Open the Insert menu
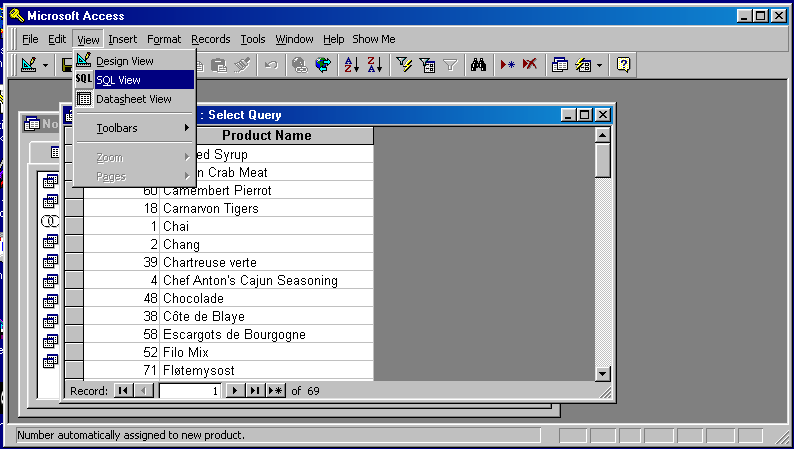Screen dimensions: 794x449 pos(123,39)
